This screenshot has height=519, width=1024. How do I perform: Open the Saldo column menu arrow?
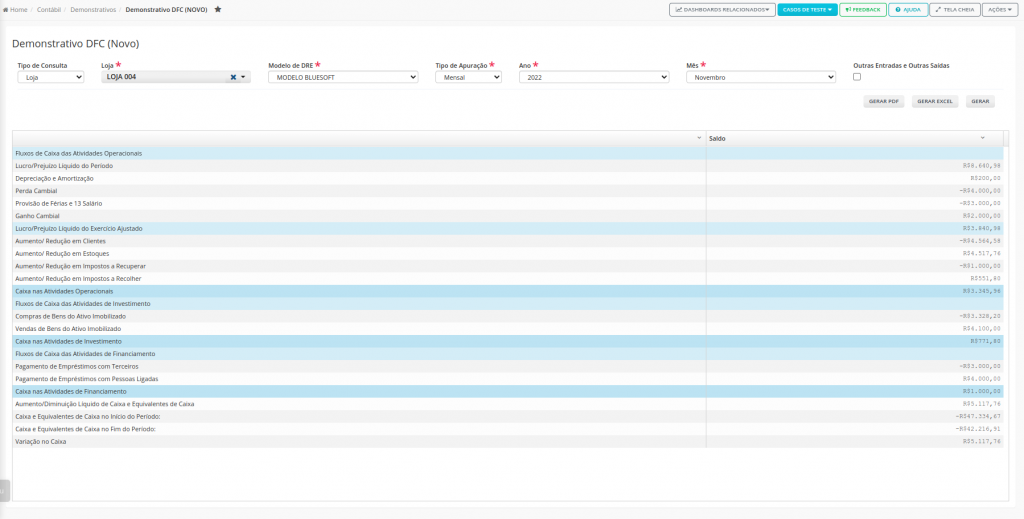983,138
